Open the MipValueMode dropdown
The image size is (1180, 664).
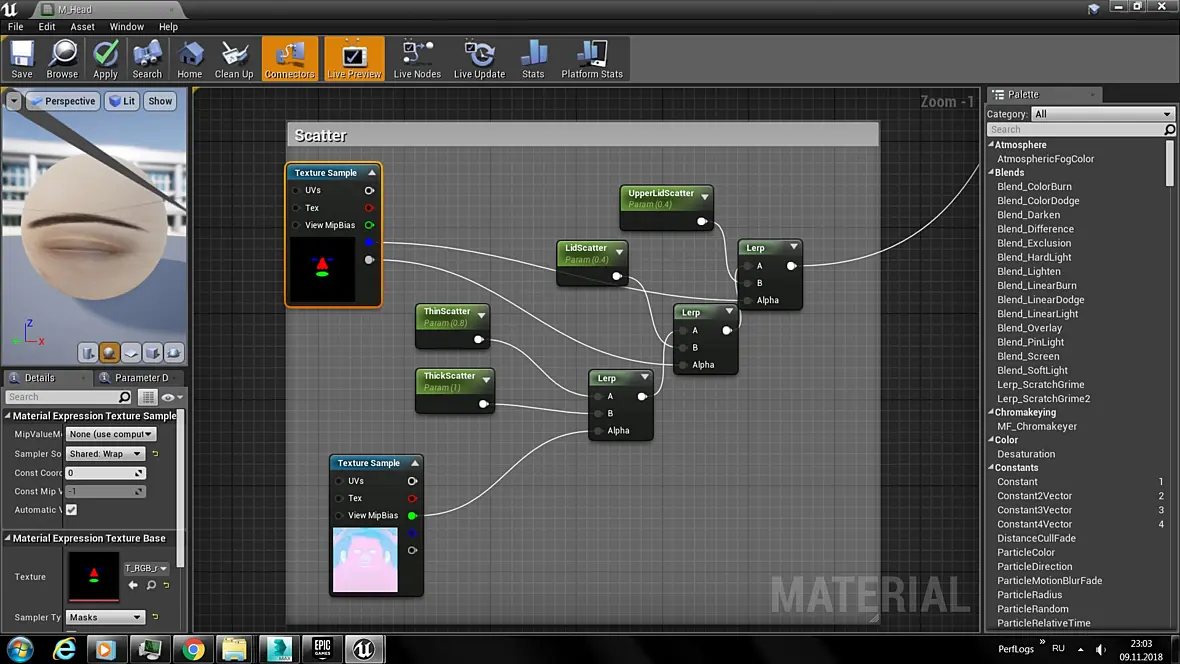[x=111, y=434]
